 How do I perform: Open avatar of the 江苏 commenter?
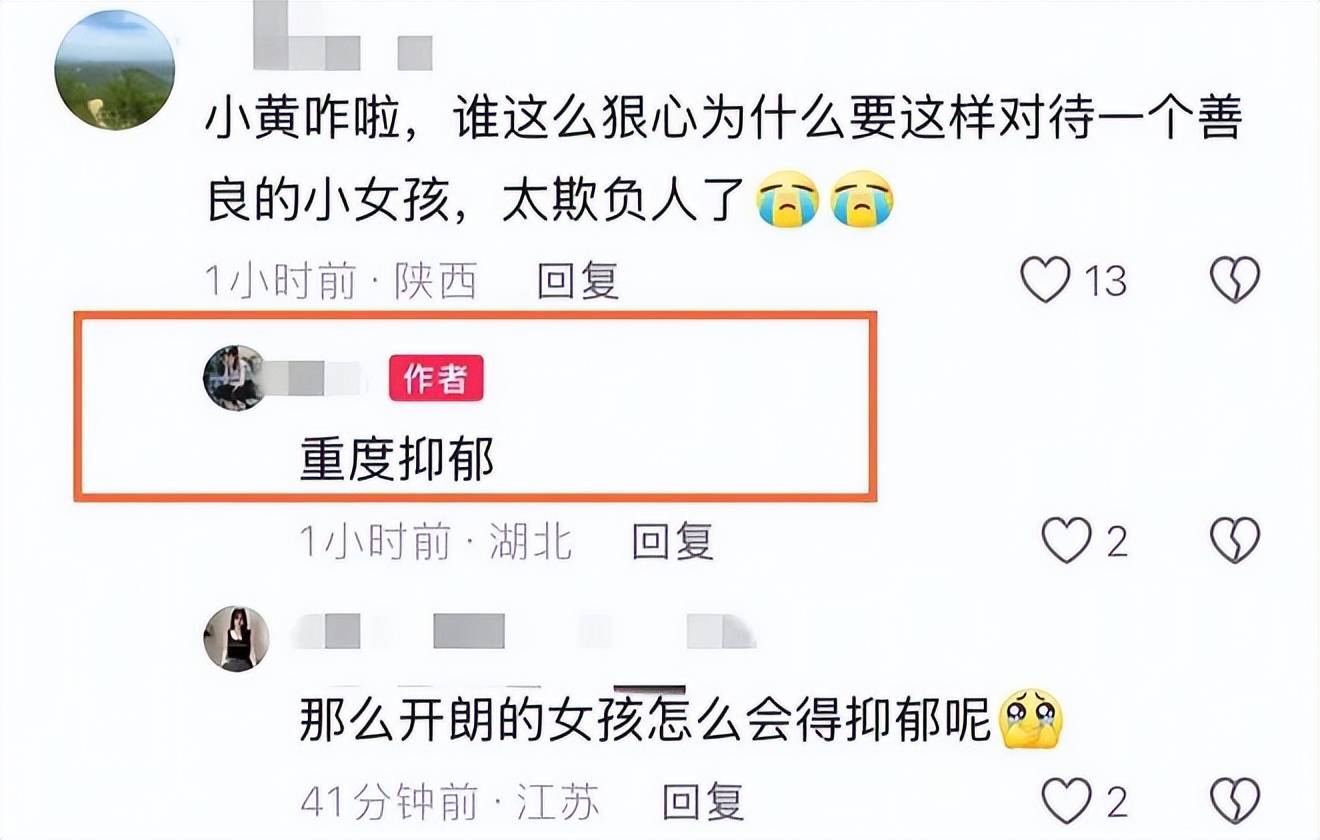coord(236,638)
